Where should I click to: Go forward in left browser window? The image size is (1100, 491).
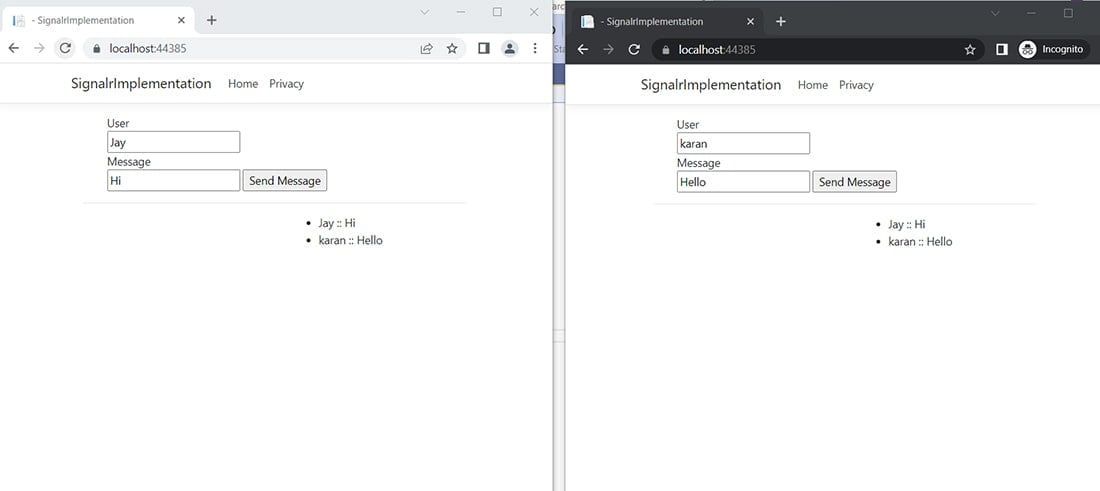[39, 48]
